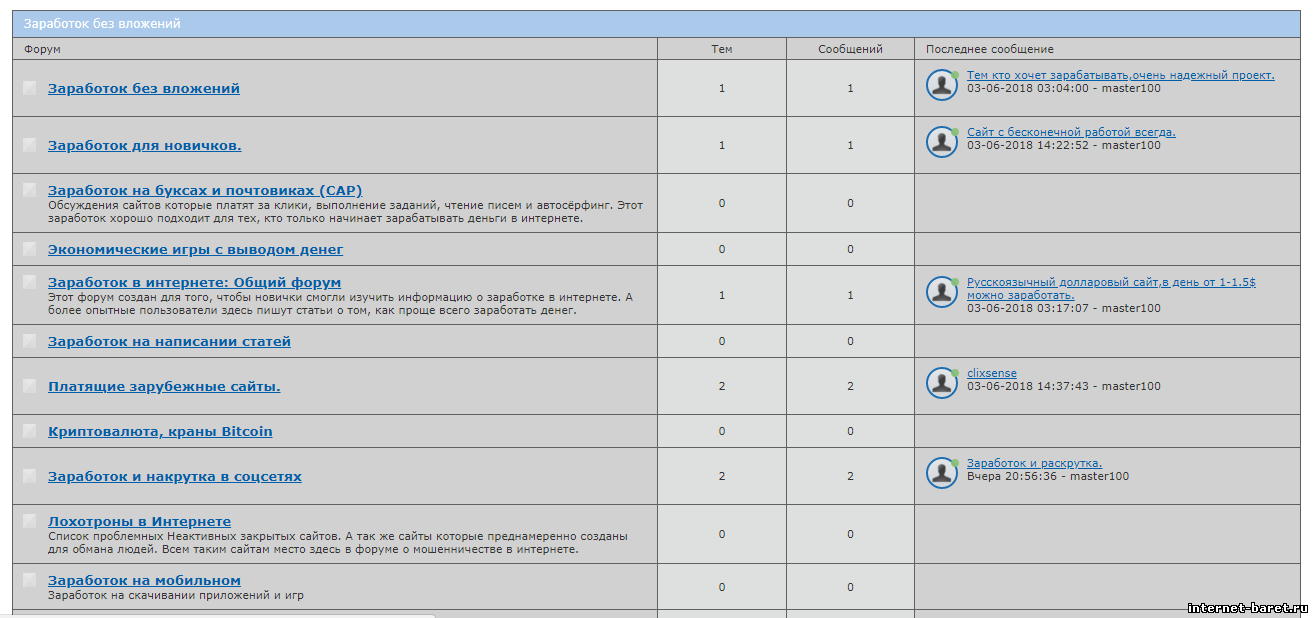
Task: Open "Заработок и накрутка в соцсетях" forum
Action: [174, 476]
